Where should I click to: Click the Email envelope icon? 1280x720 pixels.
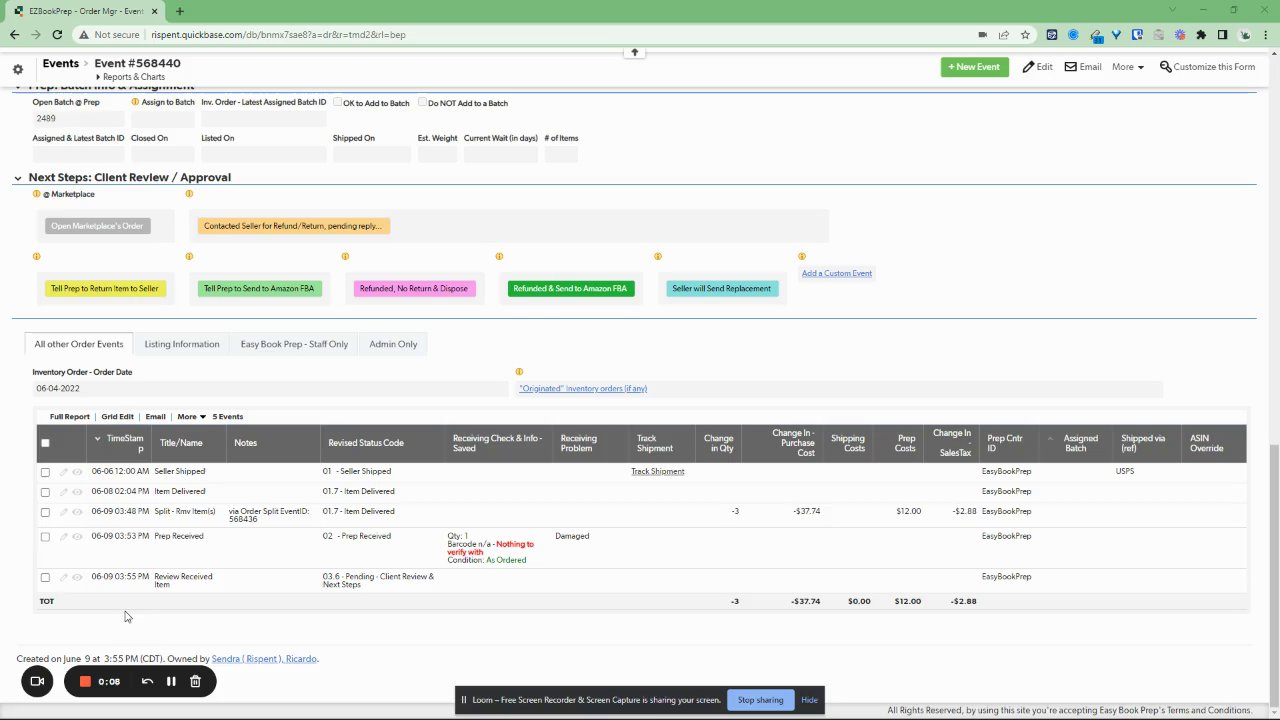pos(1070,67)
